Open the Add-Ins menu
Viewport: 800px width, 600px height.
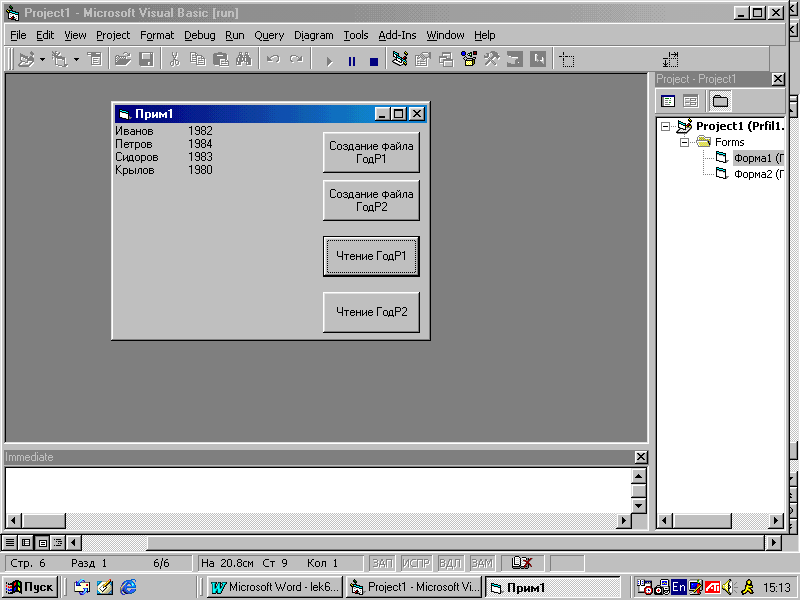tap(397, 35)
